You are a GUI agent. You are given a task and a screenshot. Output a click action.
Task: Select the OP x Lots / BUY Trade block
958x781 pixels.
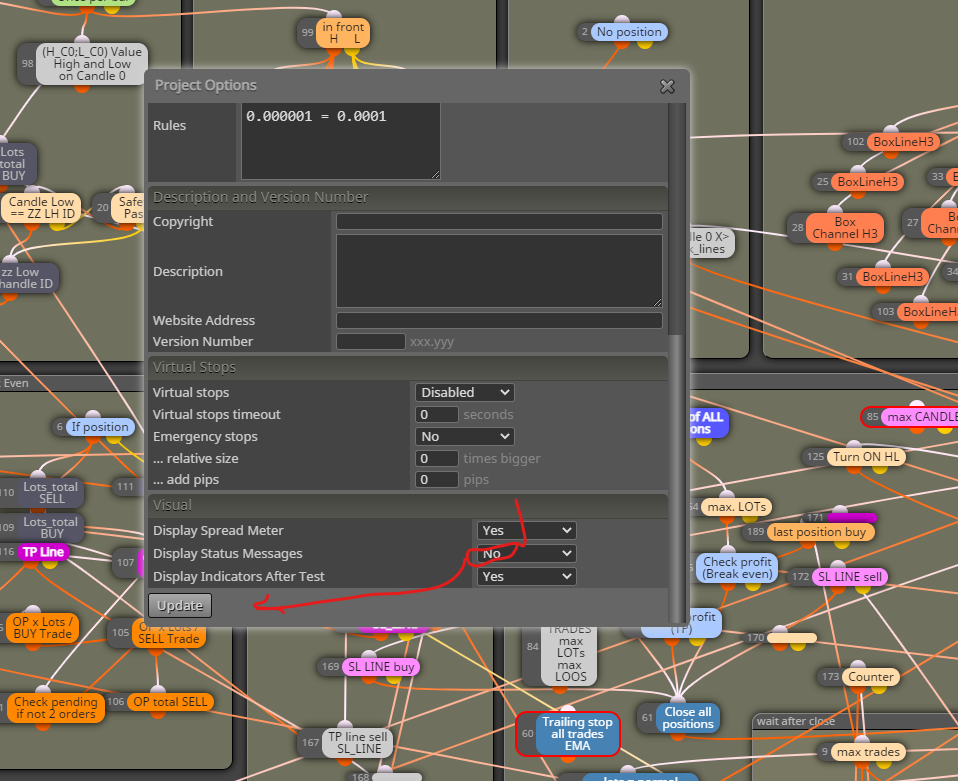click(x=42, y=628)
